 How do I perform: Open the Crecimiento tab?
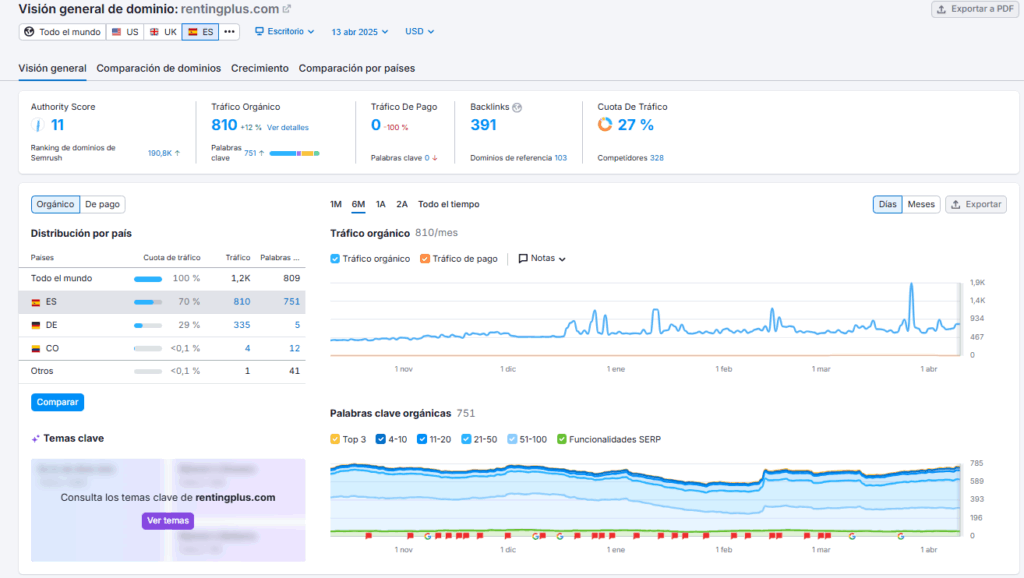coord(260,68)
